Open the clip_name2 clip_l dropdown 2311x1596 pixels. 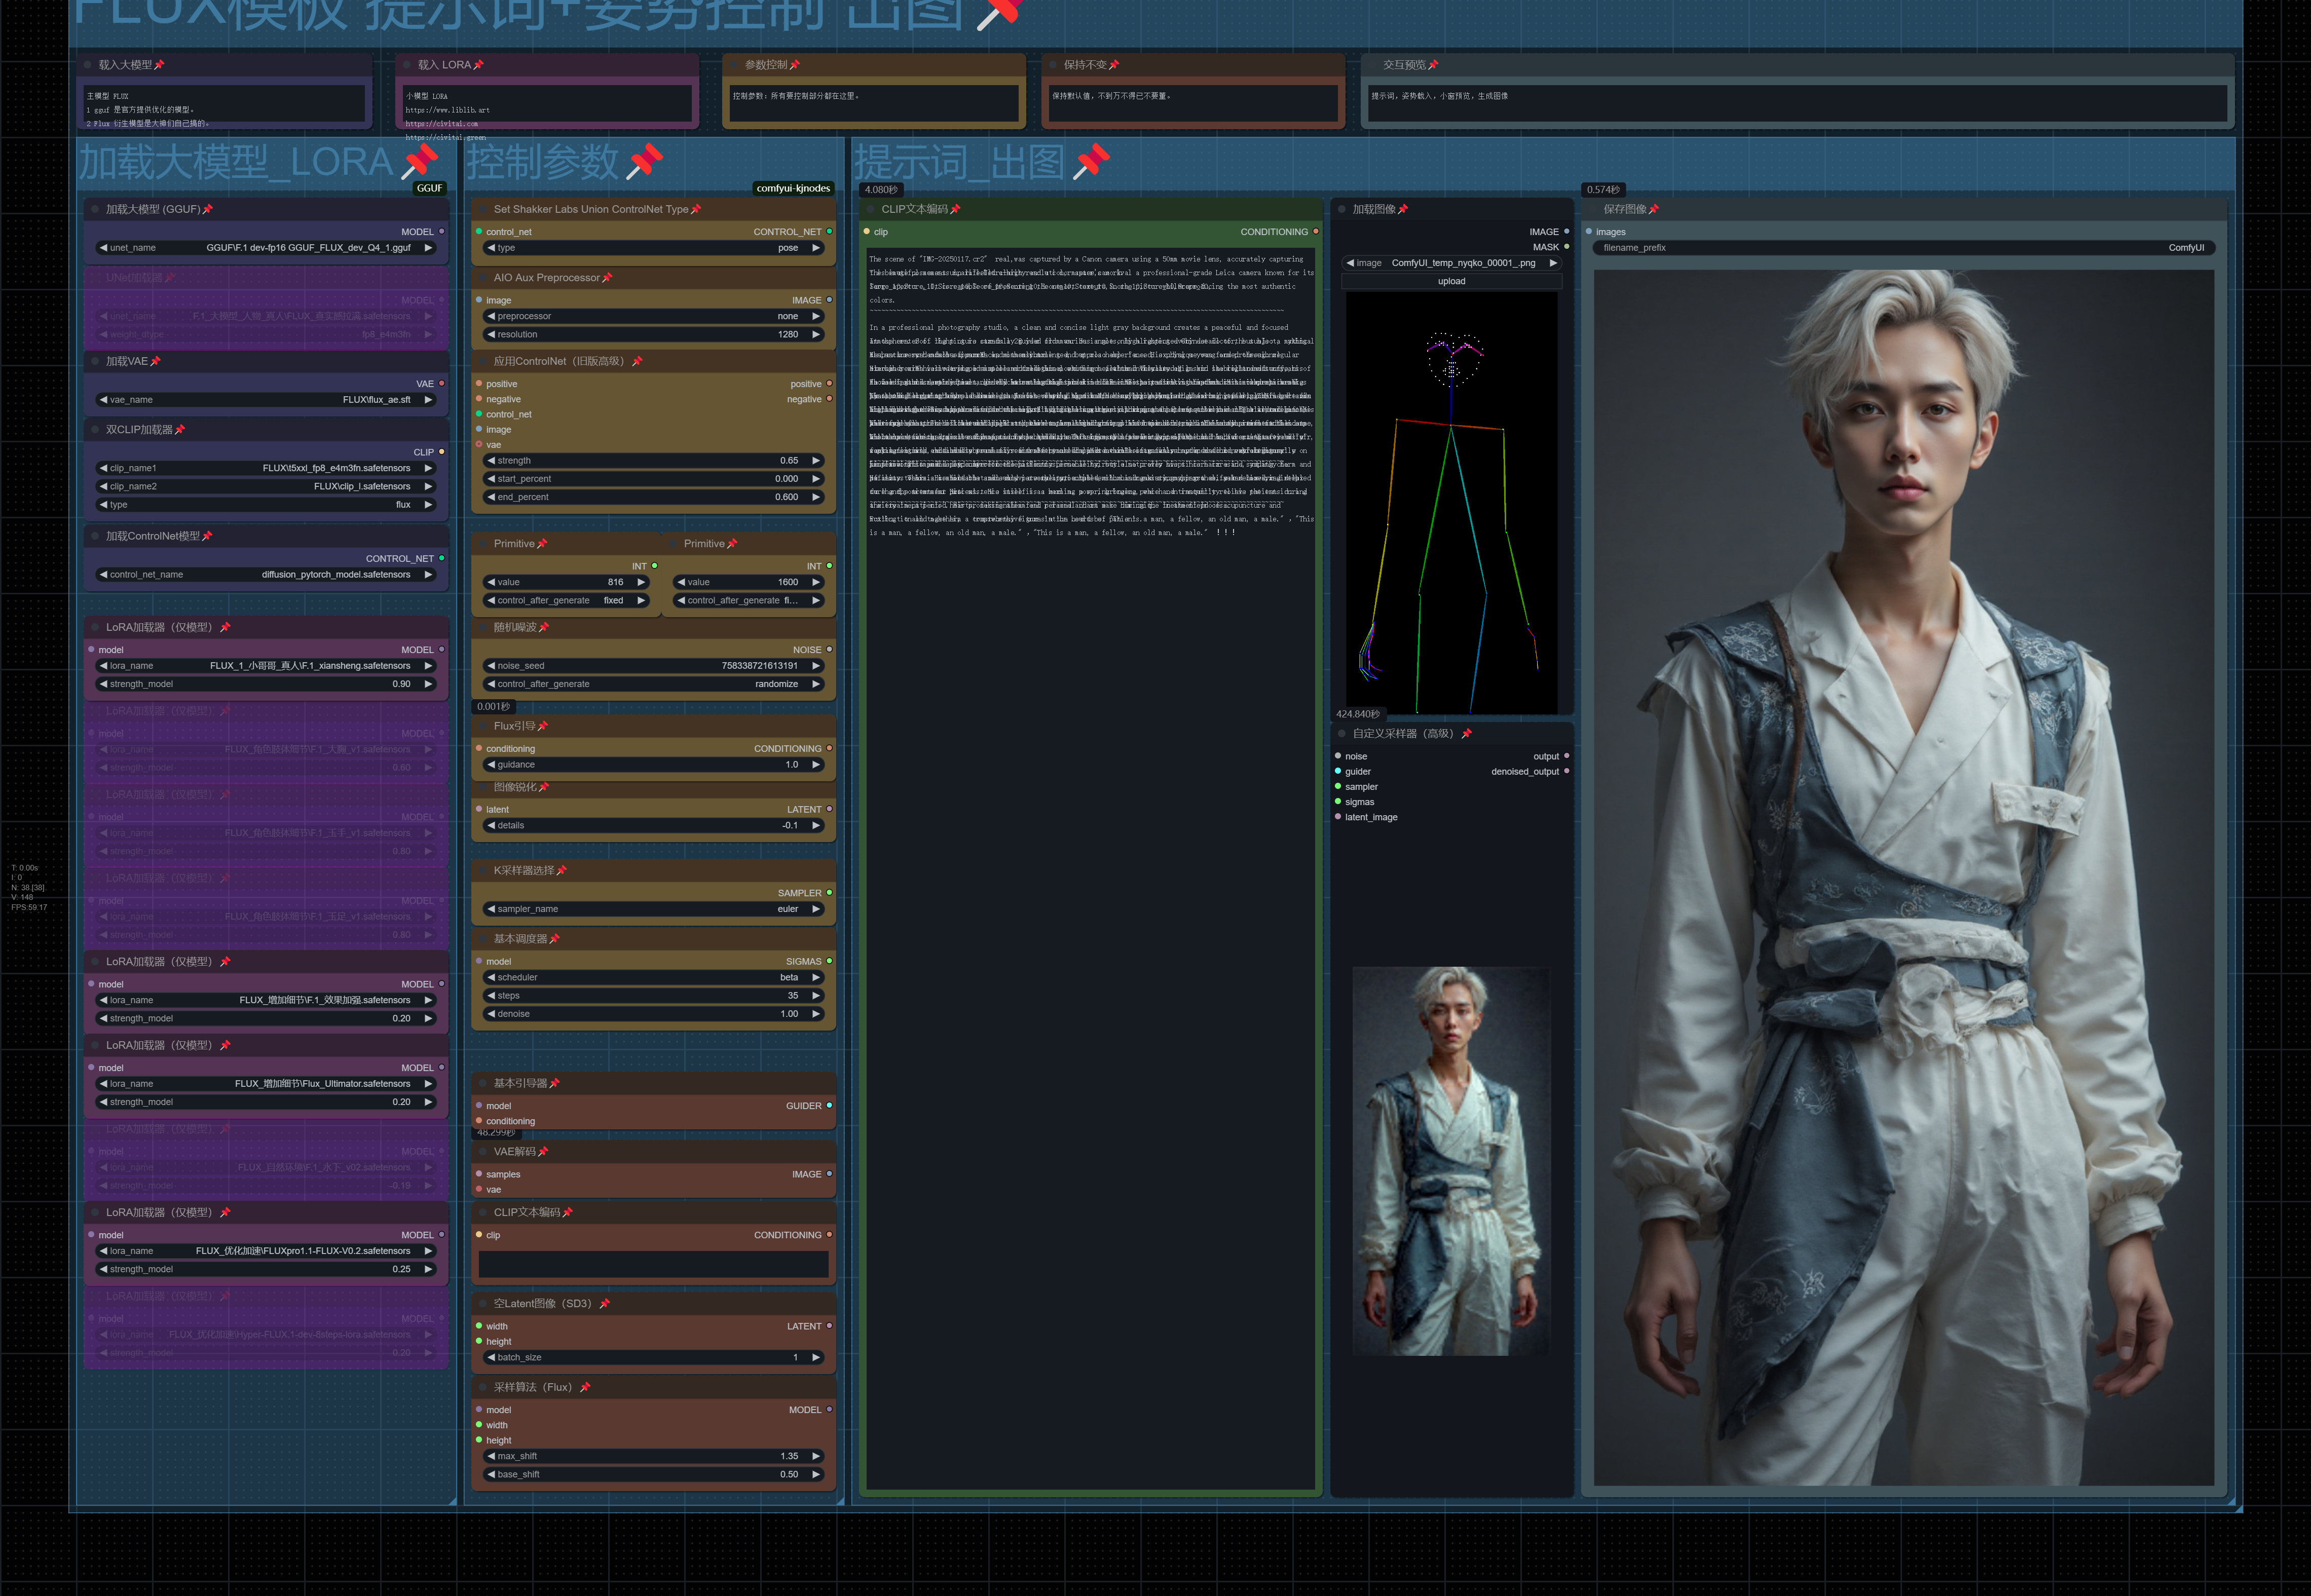(x=266, y=487)
